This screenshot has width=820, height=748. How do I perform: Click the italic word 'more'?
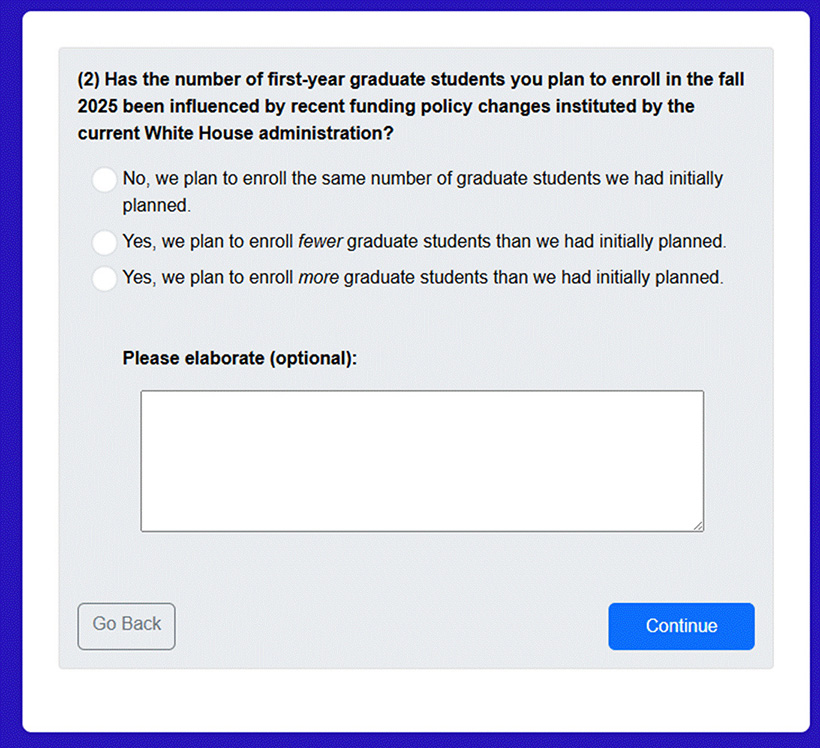[x=319, y=278]
